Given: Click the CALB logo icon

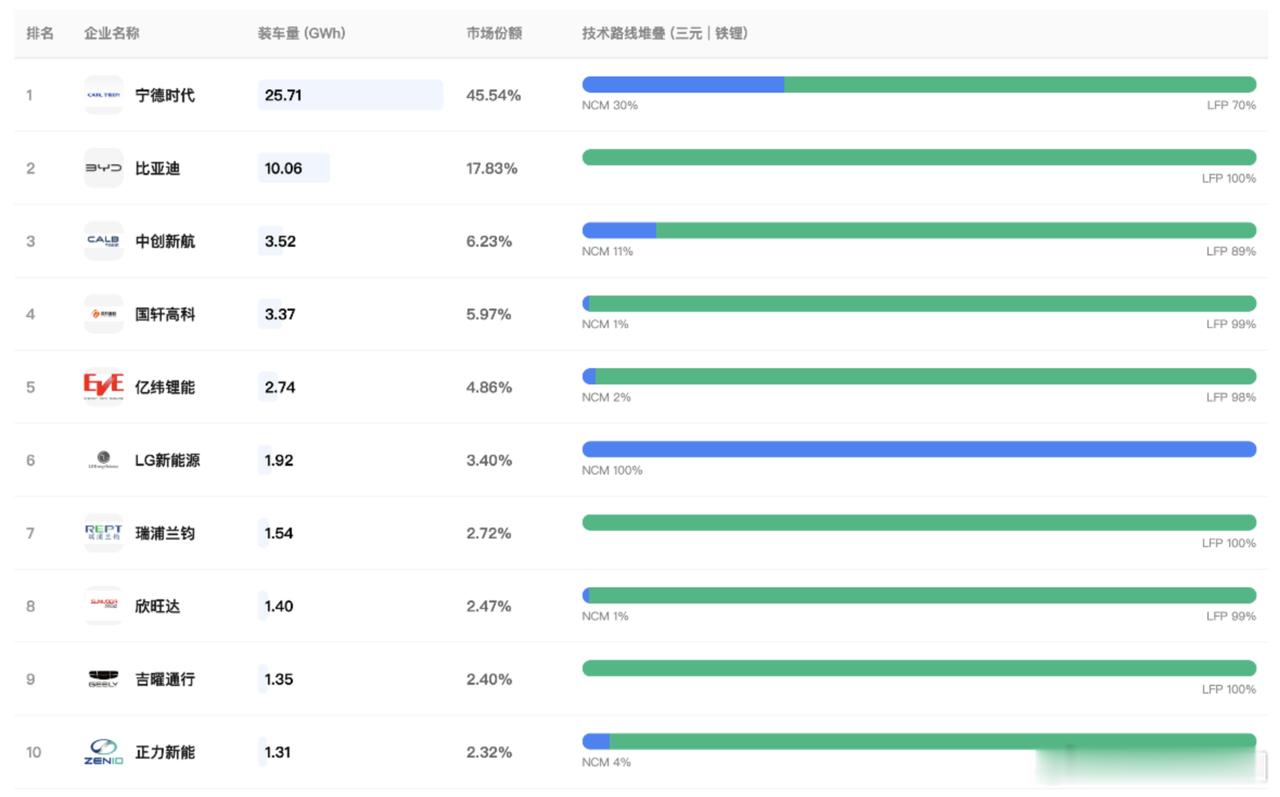Looking at the screenshot, I should pyautogui.click(x=104, y=241).
